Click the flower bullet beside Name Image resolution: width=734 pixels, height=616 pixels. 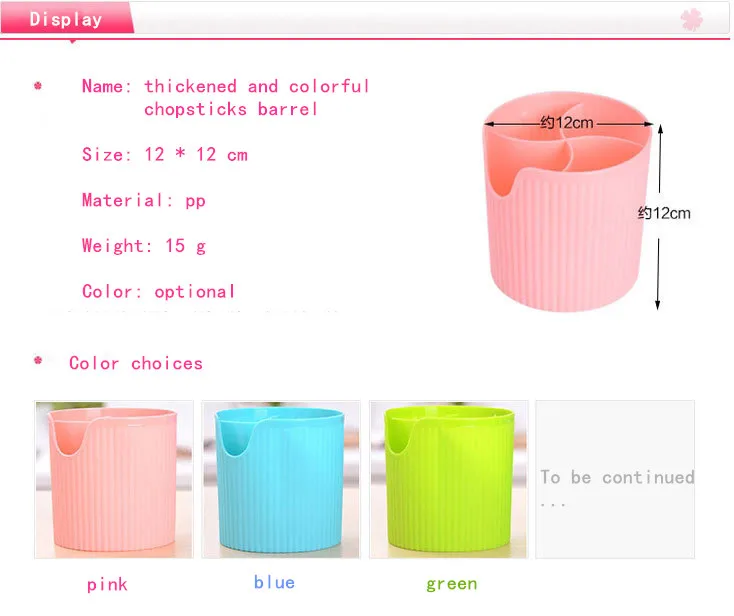tap(38, 86)
